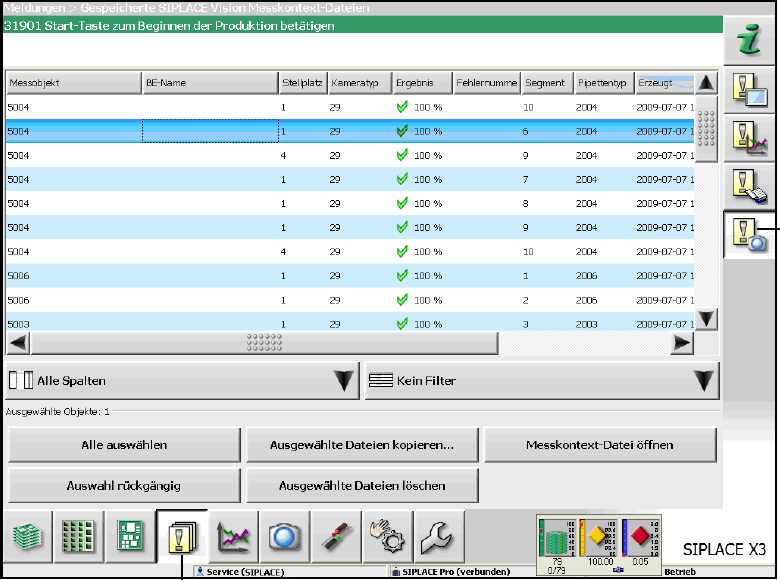This screenshot has width=780, height=580.
Task: Select vision measurement context files sidebar icon
Action: tap(749, 234)
